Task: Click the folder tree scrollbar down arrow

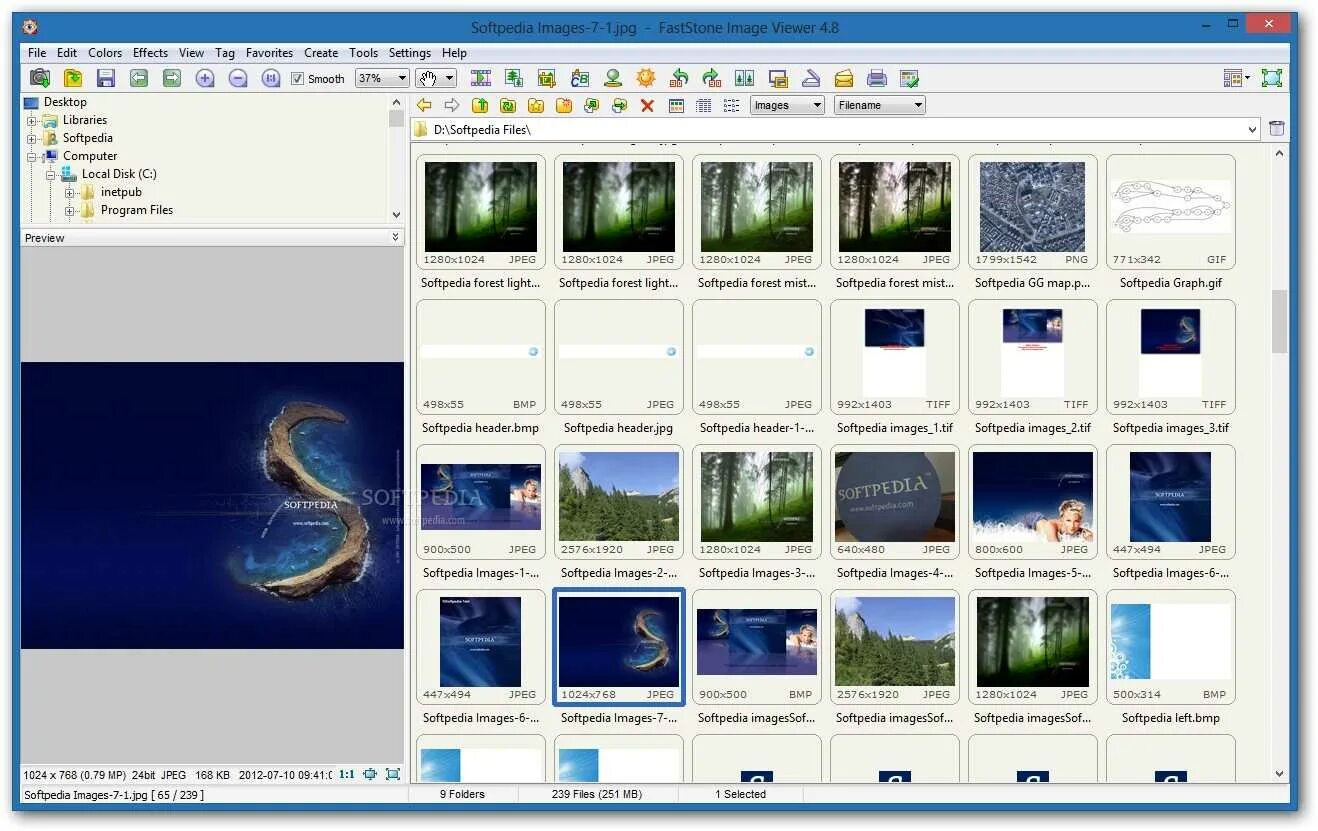Action: click(396, 215)
